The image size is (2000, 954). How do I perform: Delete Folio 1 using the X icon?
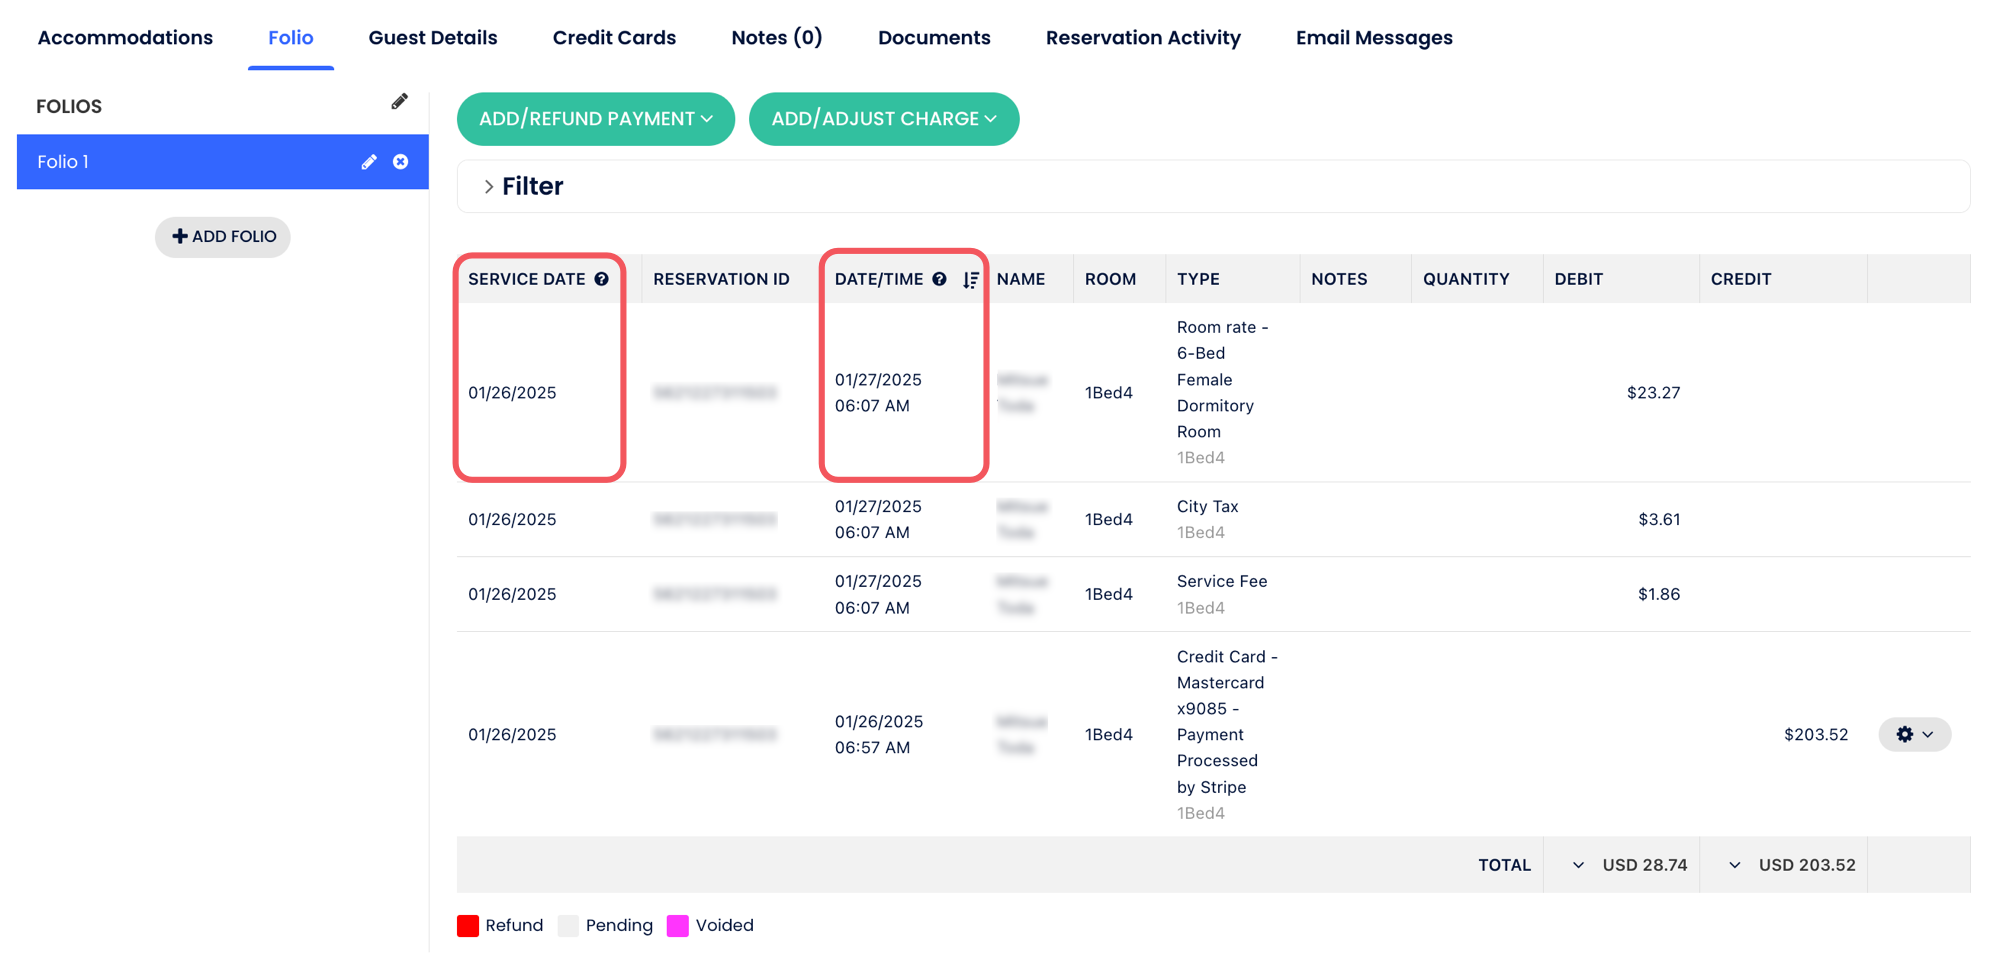[x=401, y=162]
